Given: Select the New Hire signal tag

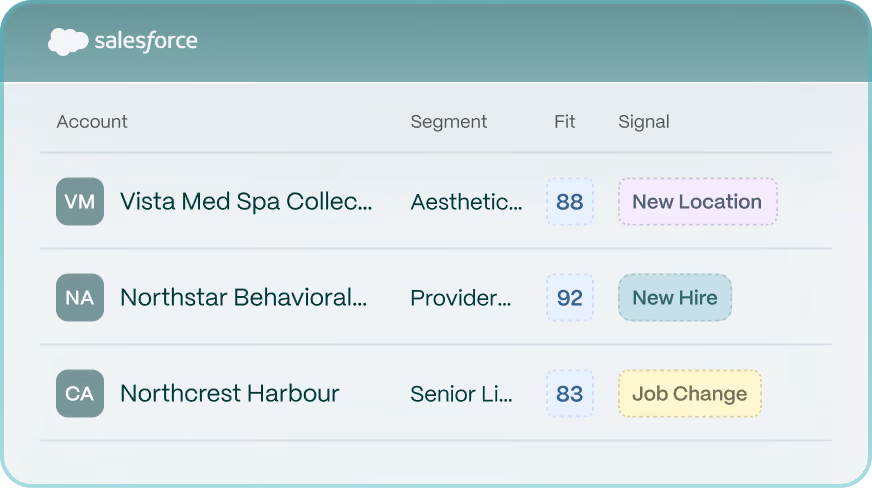Looking at the screenshot, I should (x=675, y=297).
